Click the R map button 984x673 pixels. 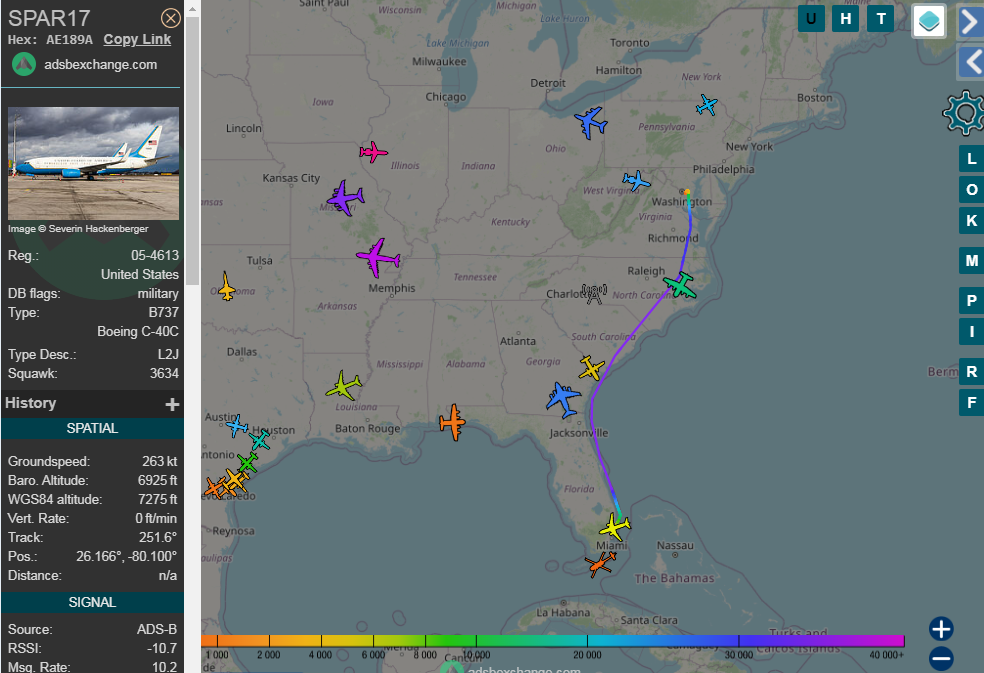tap(971, 372)
